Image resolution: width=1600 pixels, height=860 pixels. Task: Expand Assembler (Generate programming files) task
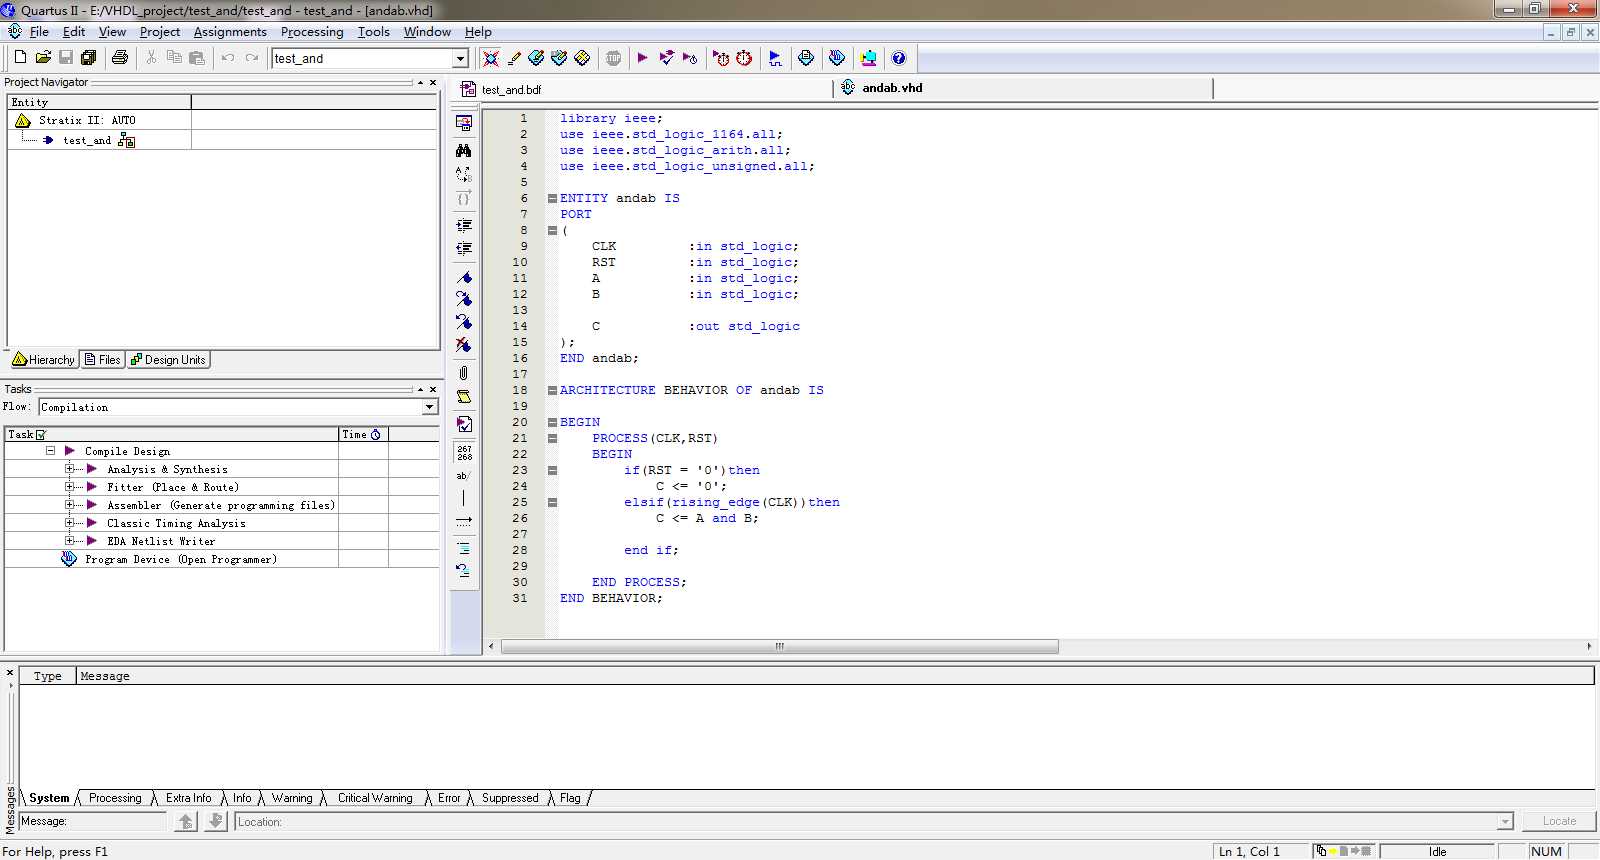pos(69,505)
